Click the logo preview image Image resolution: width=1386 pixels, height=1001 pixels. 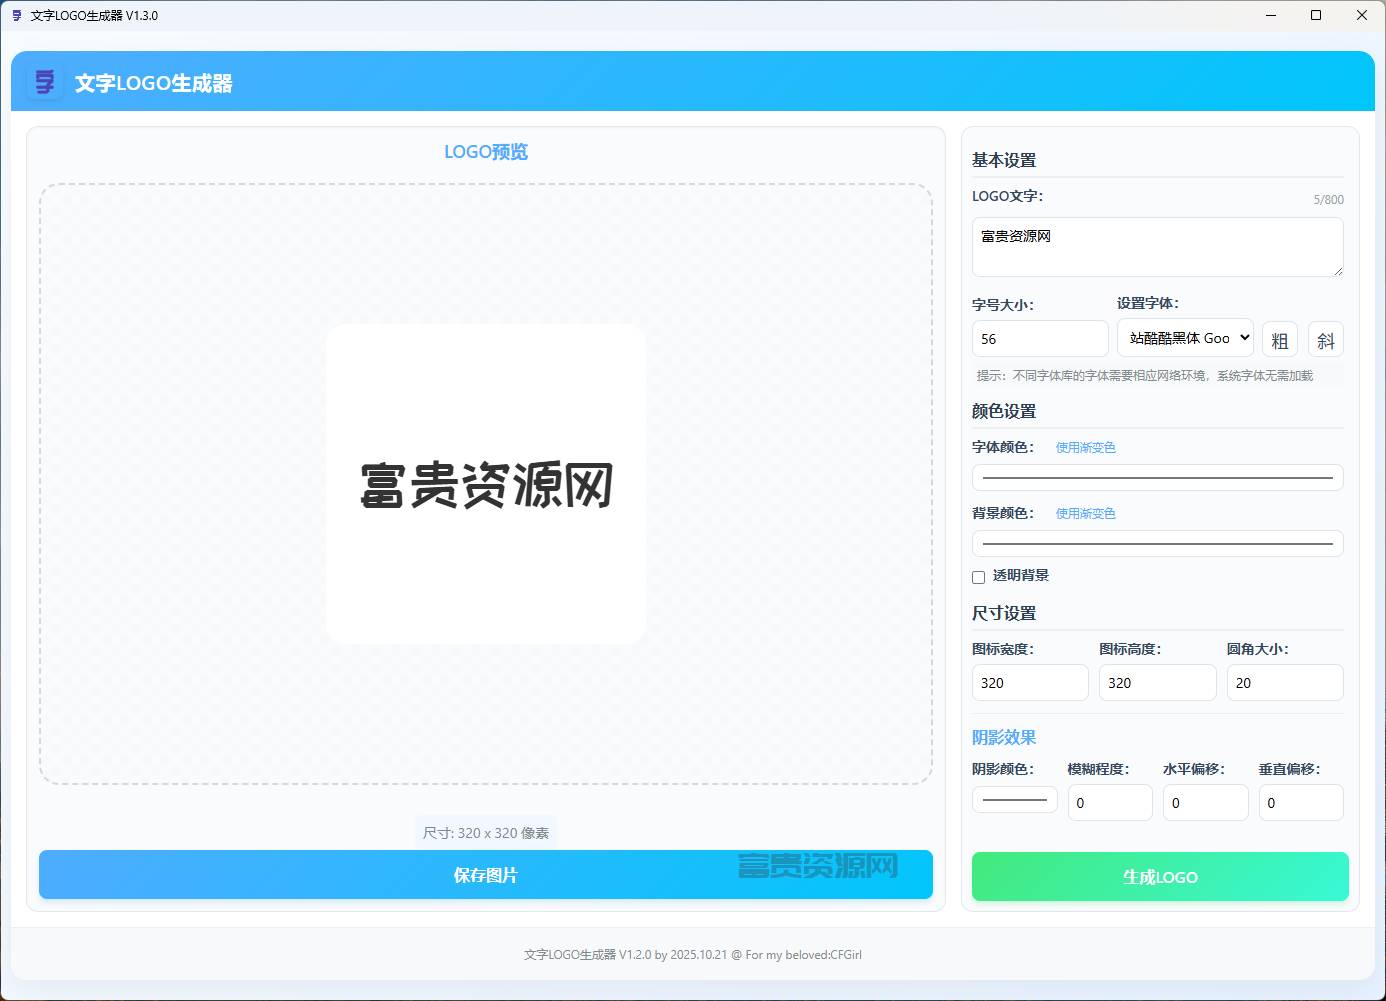[x=486, y=484]
